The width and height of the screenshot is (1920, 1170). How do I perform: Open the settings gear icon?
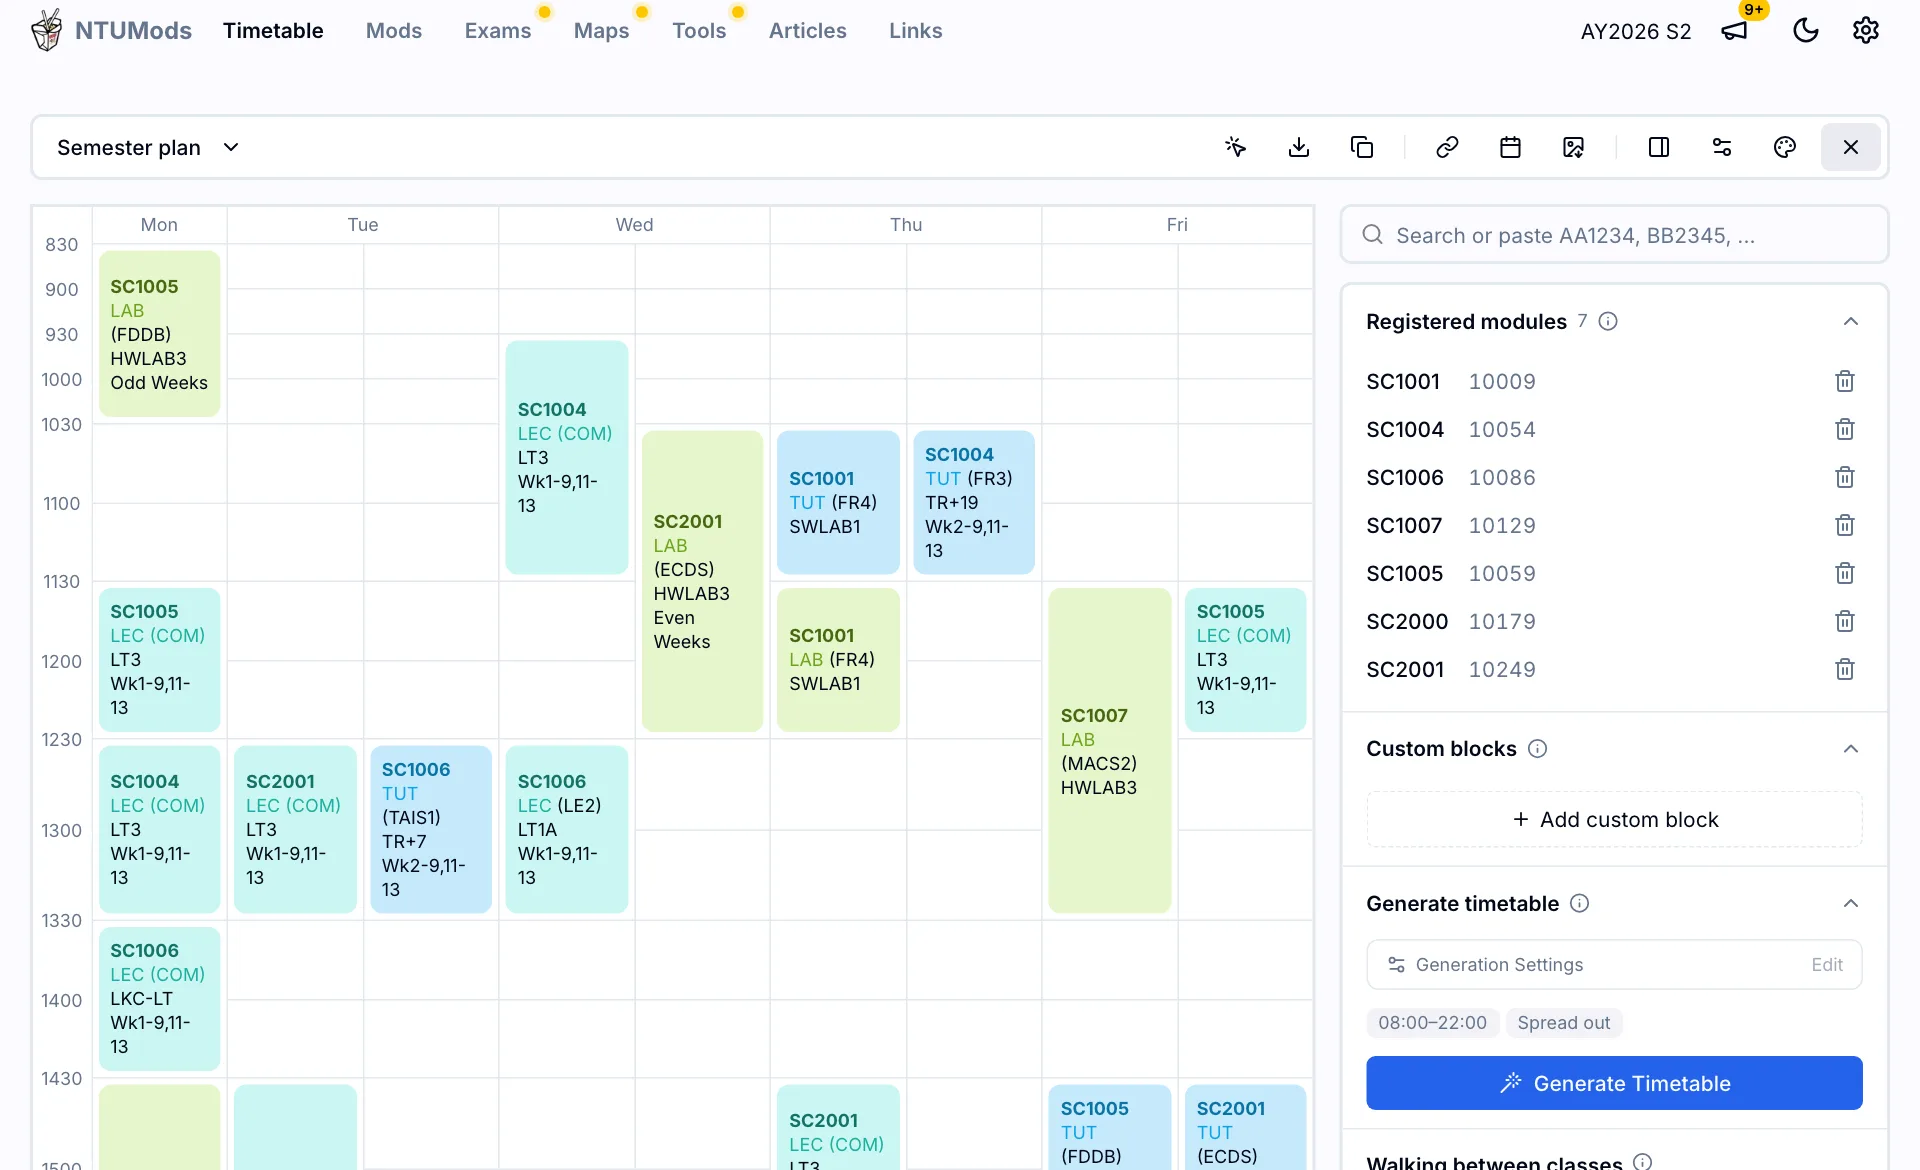[x=1866, y=31]
